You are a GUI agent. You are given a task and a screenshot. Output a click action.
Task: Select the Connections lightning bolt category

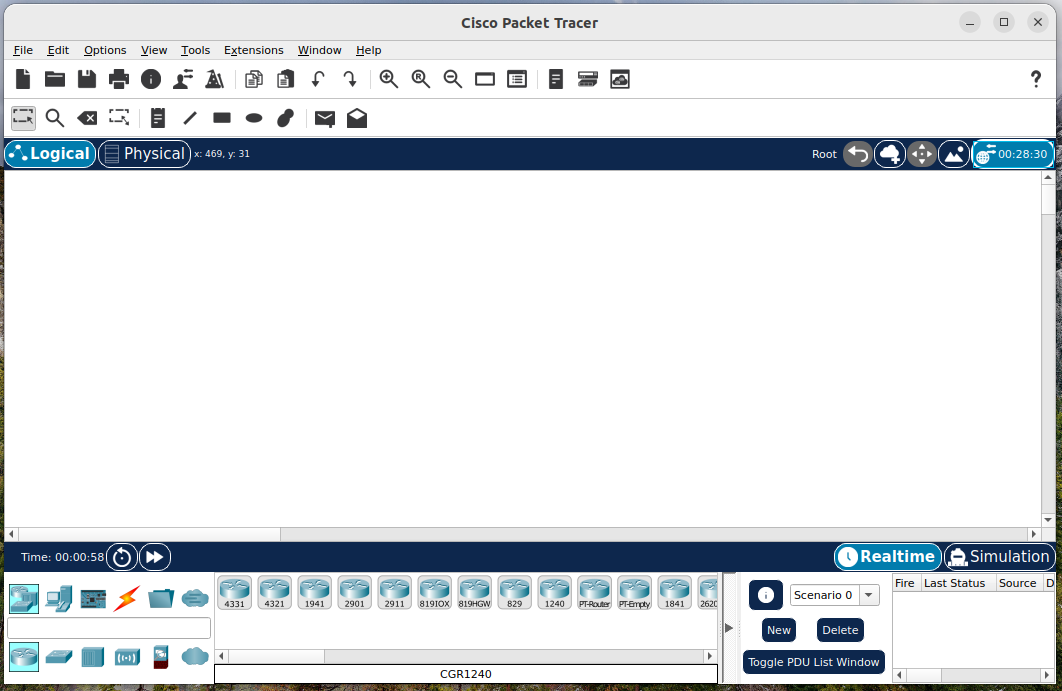click(x=127, y=599)
